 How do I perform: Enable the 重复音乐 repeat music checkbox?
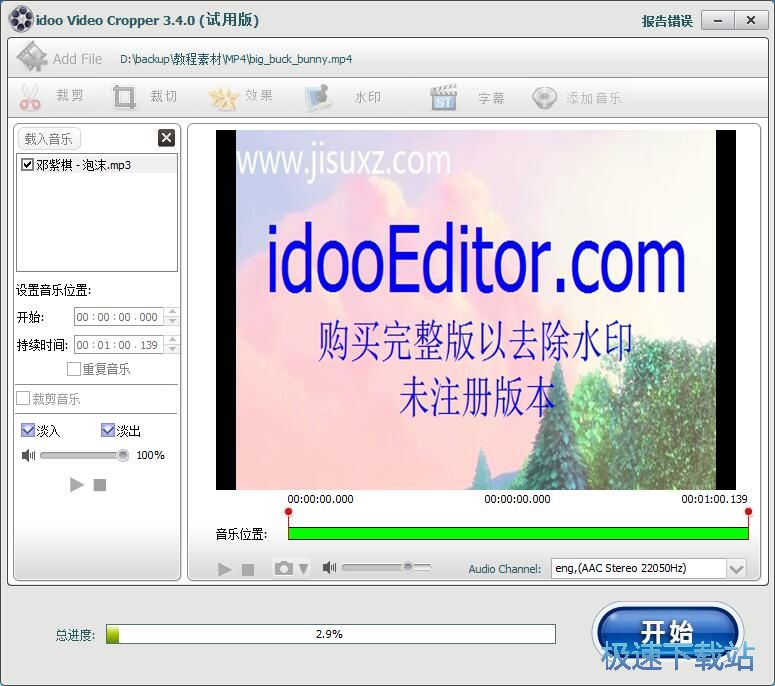[x=74, y=369]
